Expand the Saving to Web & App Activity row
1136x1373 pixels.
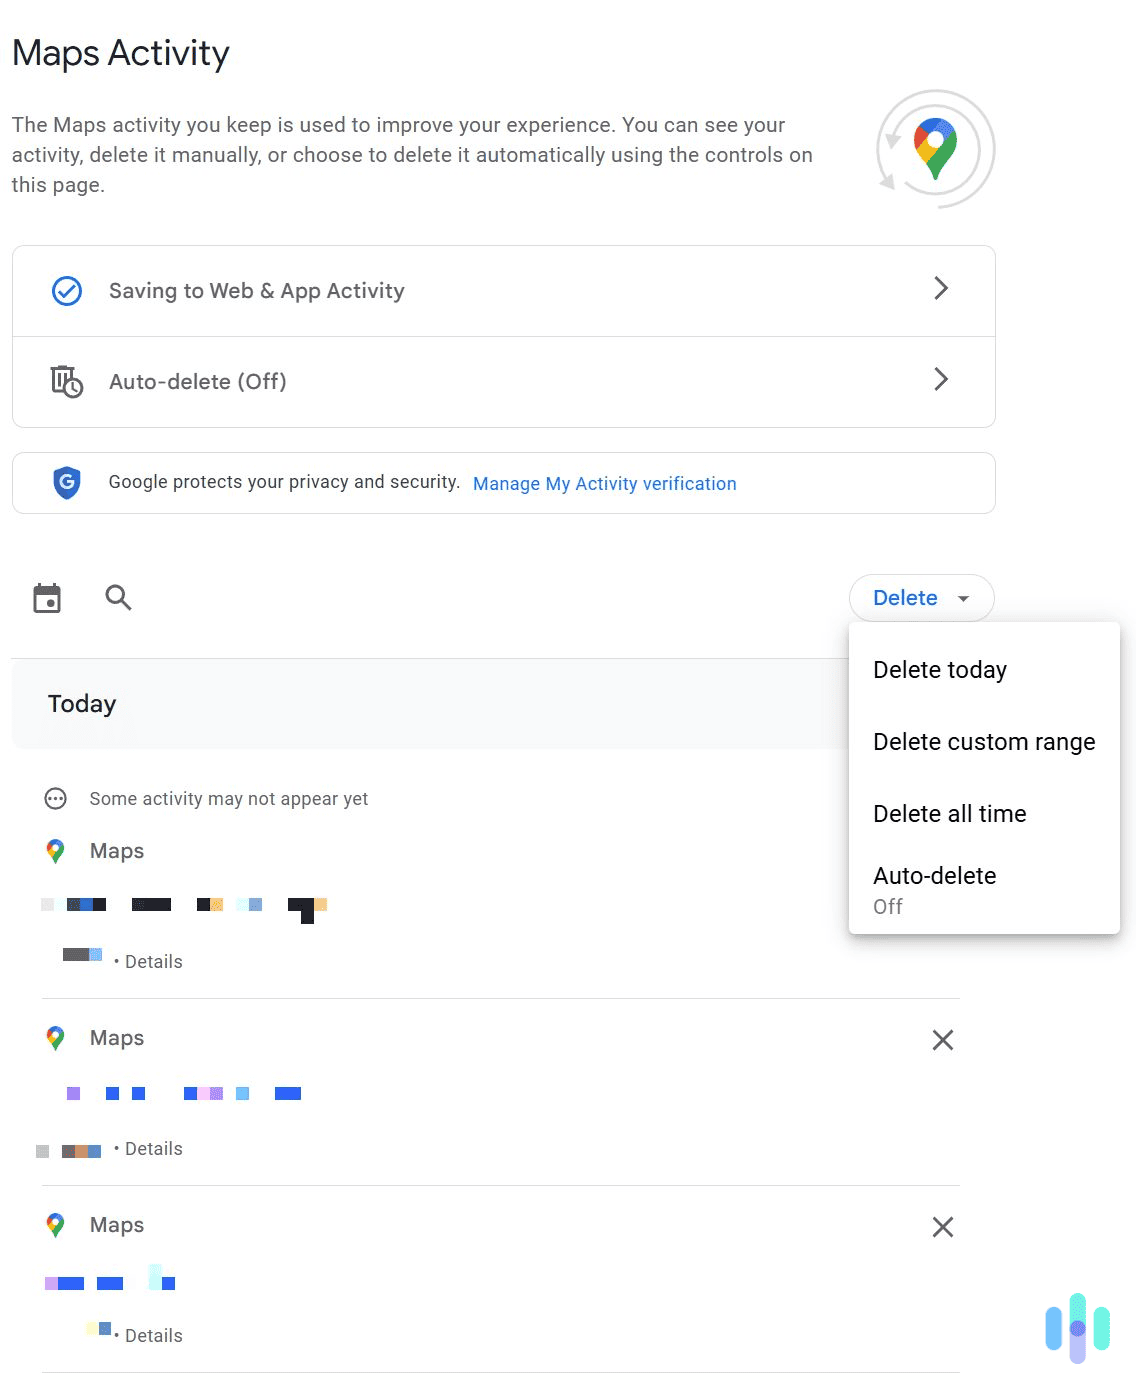tap(941, 288)
